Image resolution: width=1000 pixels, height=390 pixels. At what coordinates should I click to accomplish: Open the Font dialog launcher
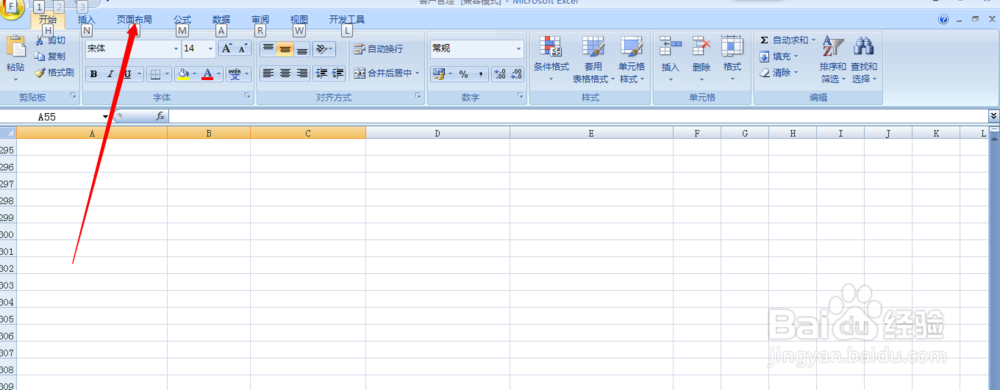click(247, 96)
